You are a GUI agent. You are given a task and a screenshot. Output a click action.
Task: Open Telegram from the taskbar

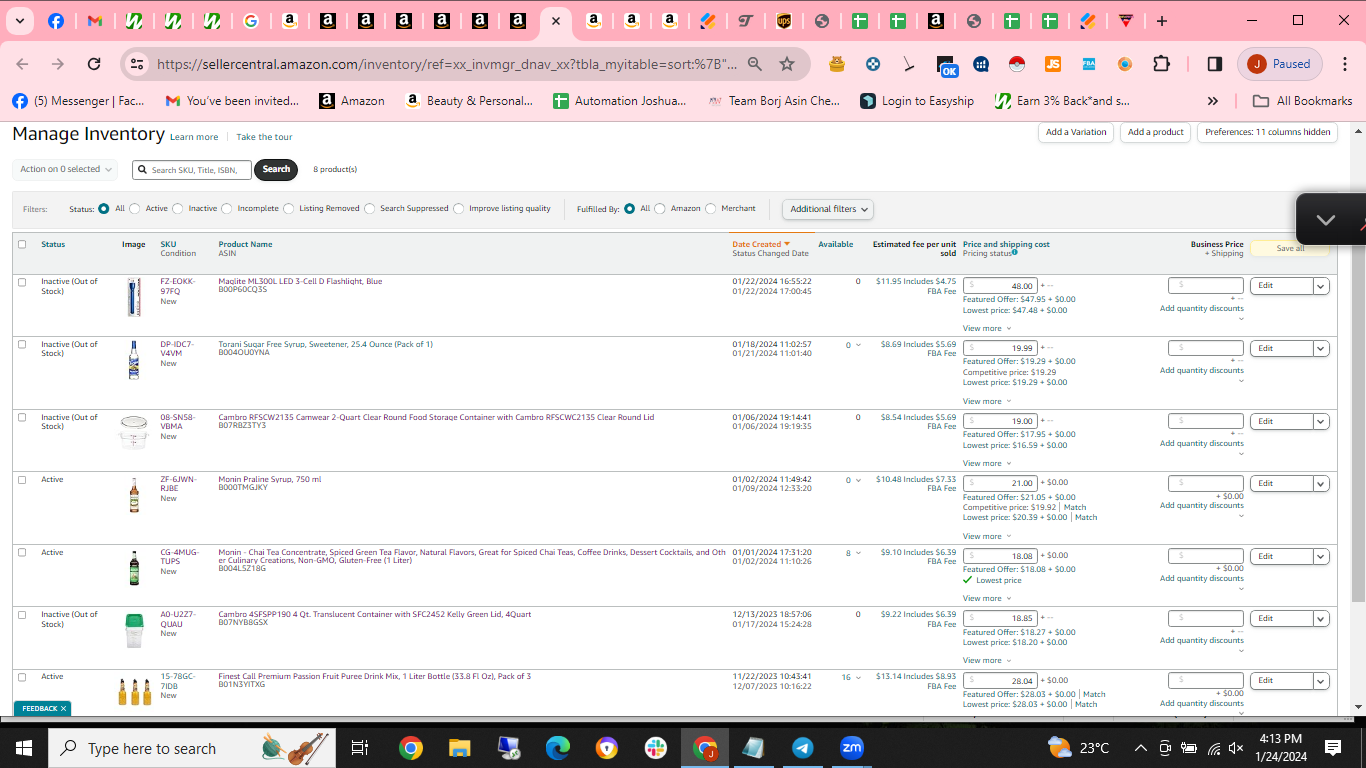pos(802,748)
